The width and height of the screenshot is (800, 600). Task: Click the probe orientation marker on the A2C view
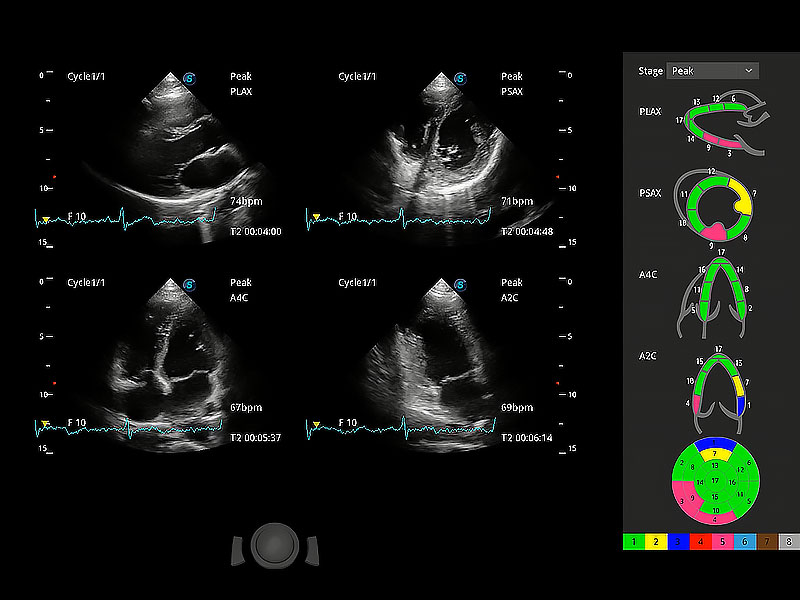(x=459, y=284)
